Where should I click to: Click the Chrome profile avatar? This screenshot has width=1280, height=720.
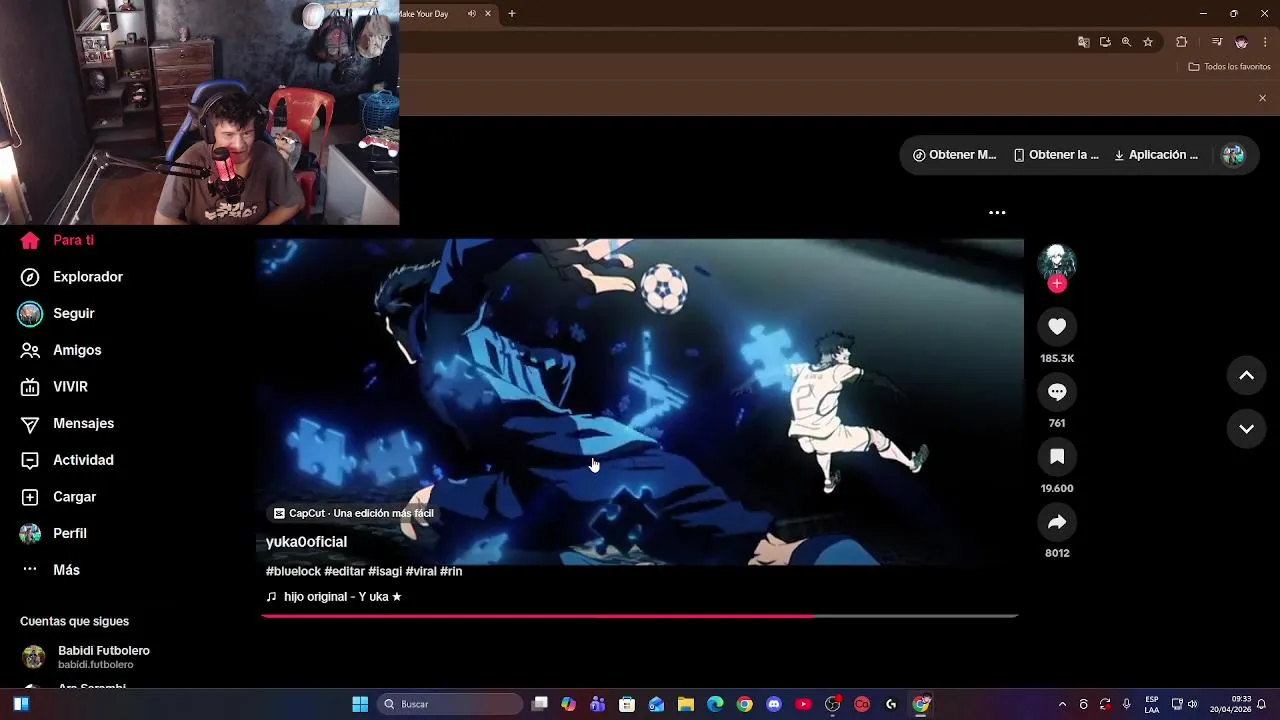[1241, 42]
